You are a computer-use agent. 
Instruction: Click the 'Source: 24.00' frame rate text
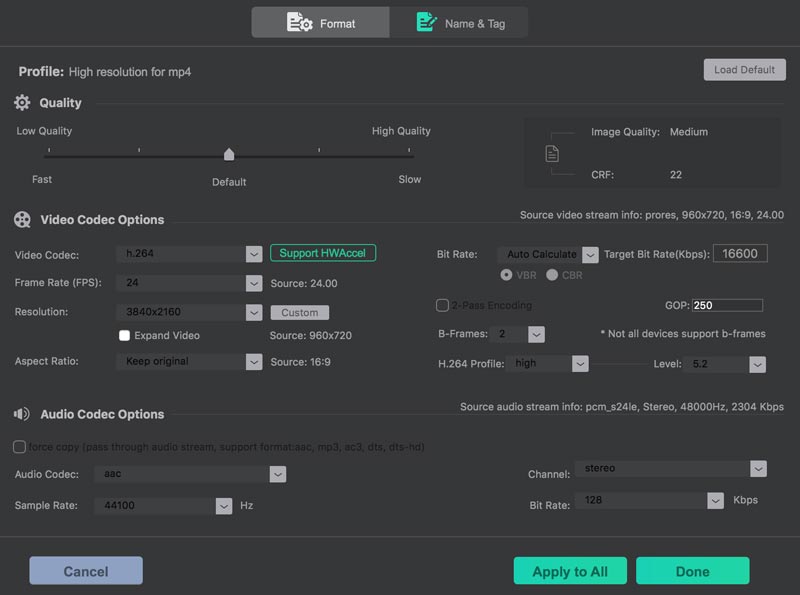(x=304, y=283)
